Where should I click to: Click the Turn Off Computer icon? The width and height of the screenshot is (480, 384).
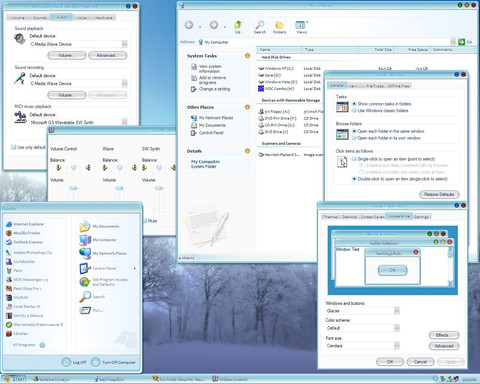96,362
